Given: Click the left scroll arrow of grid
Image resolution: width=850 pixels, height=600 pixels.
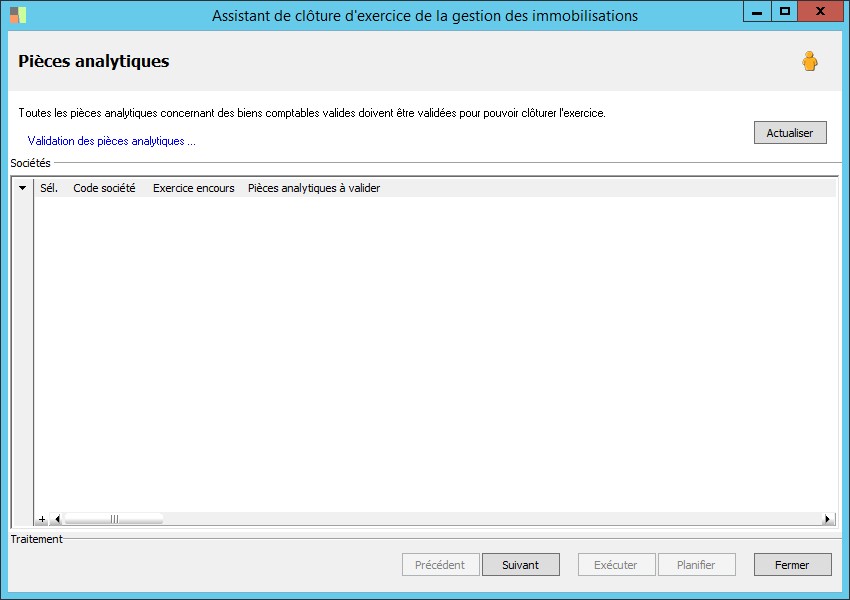Looking at the screenshot, I should [57, 519].
